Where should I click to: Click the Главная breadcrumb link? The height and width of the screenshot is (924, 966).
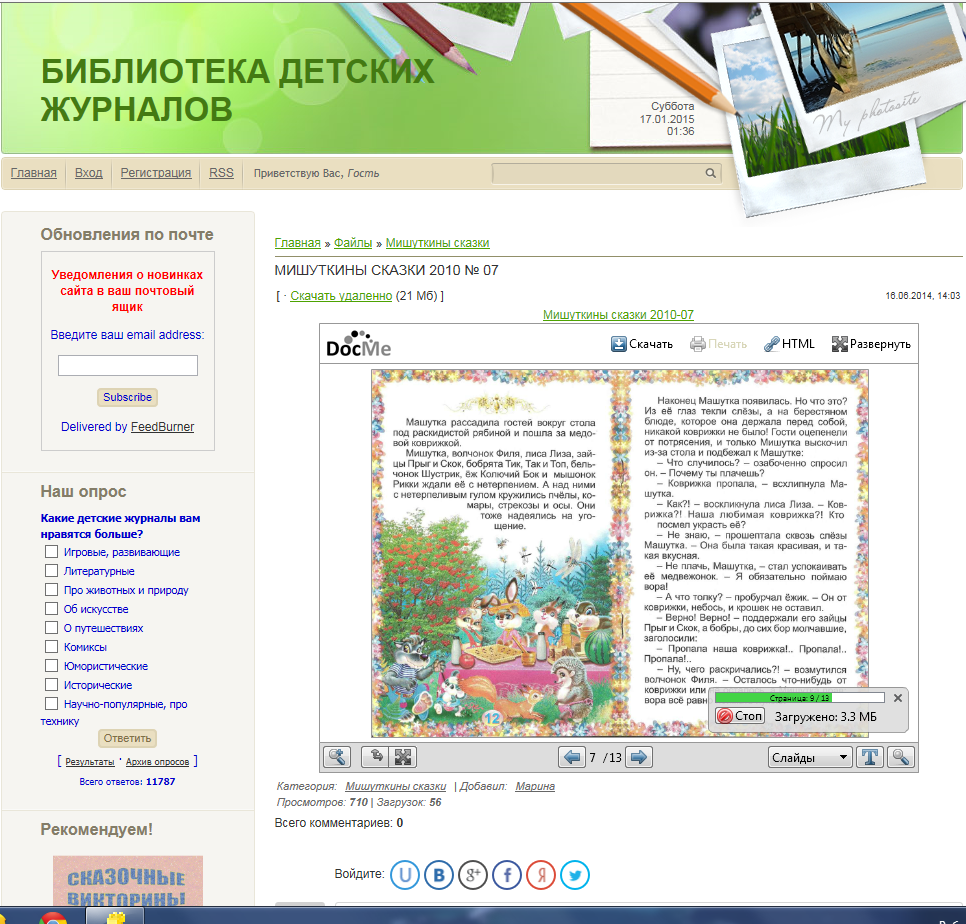tap(298, 243)
